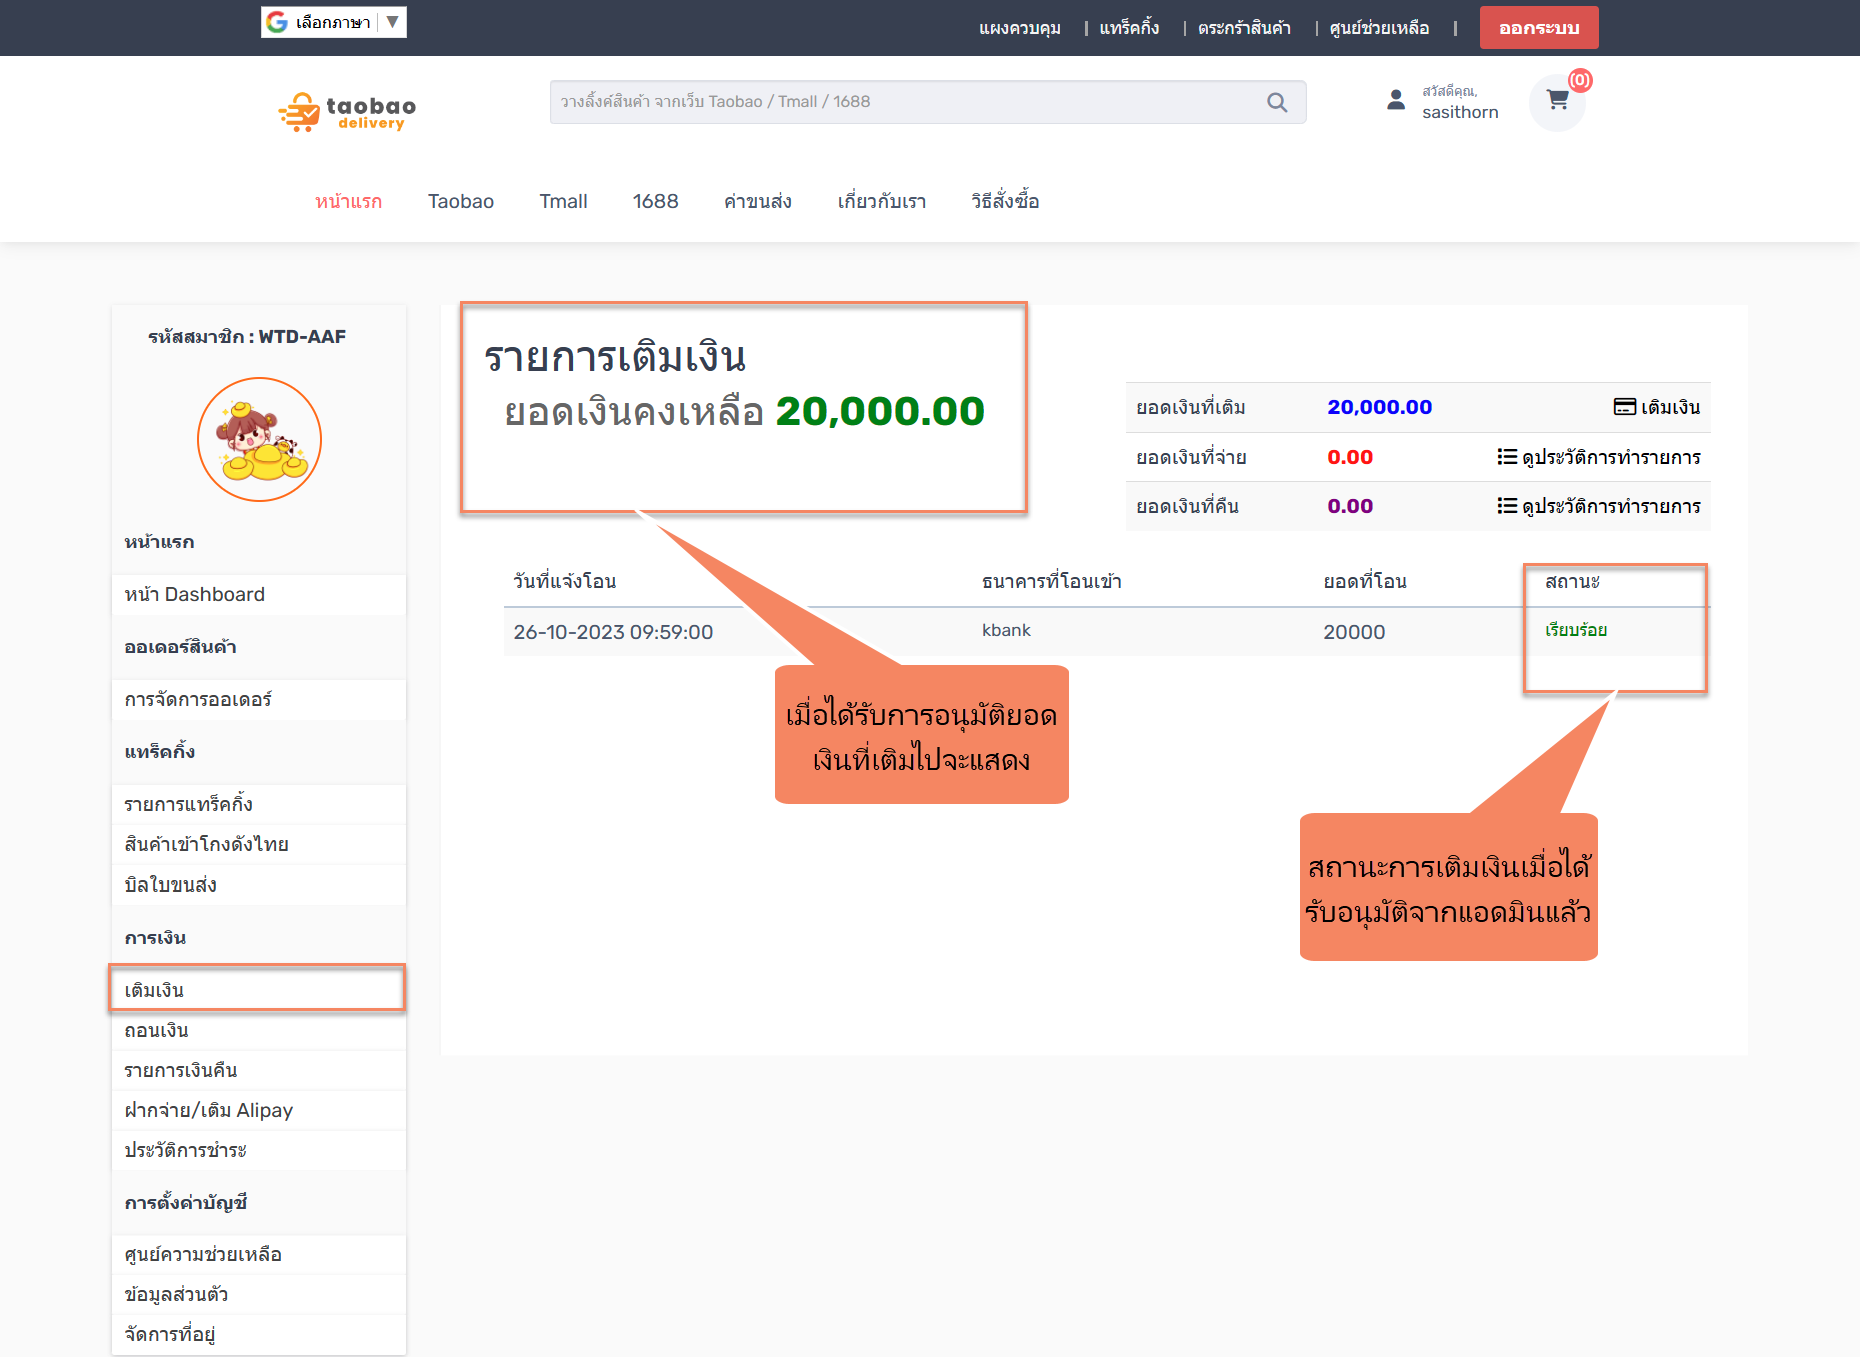Click the user profile icon
The height and width of the screenshot is (1357, 1860).
1396,100
